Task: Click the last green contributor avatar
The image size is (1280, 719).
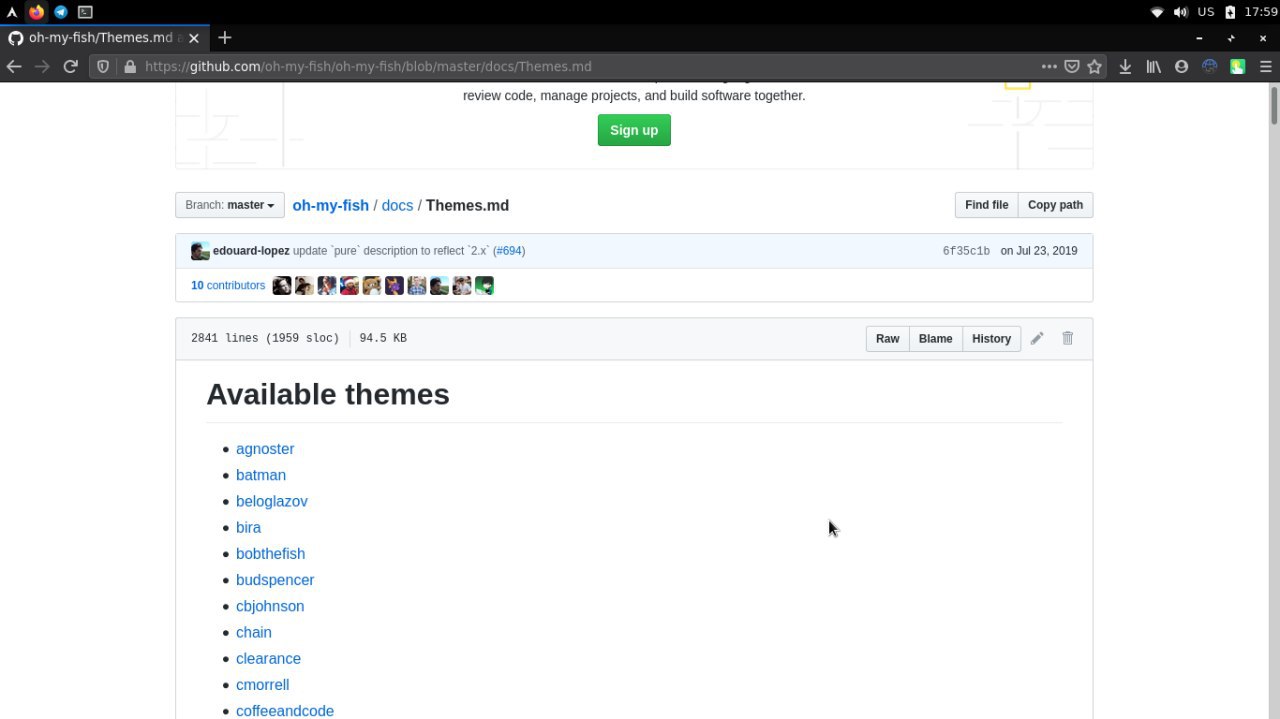Action: pos(484,286)
